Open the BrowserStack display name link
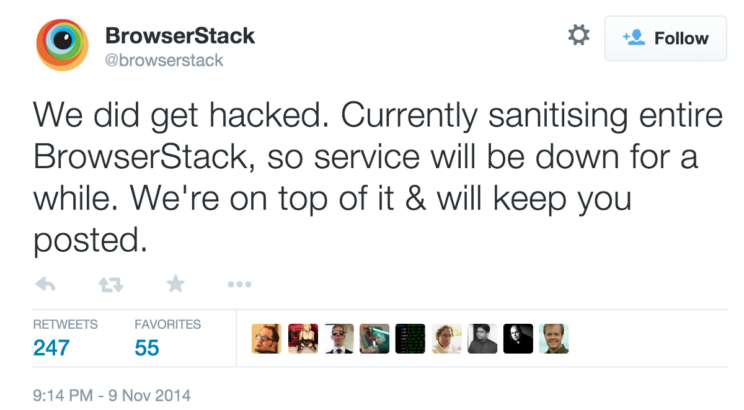Screen dimensions: 744x410 pyautogui.click(x=180, y=36)
